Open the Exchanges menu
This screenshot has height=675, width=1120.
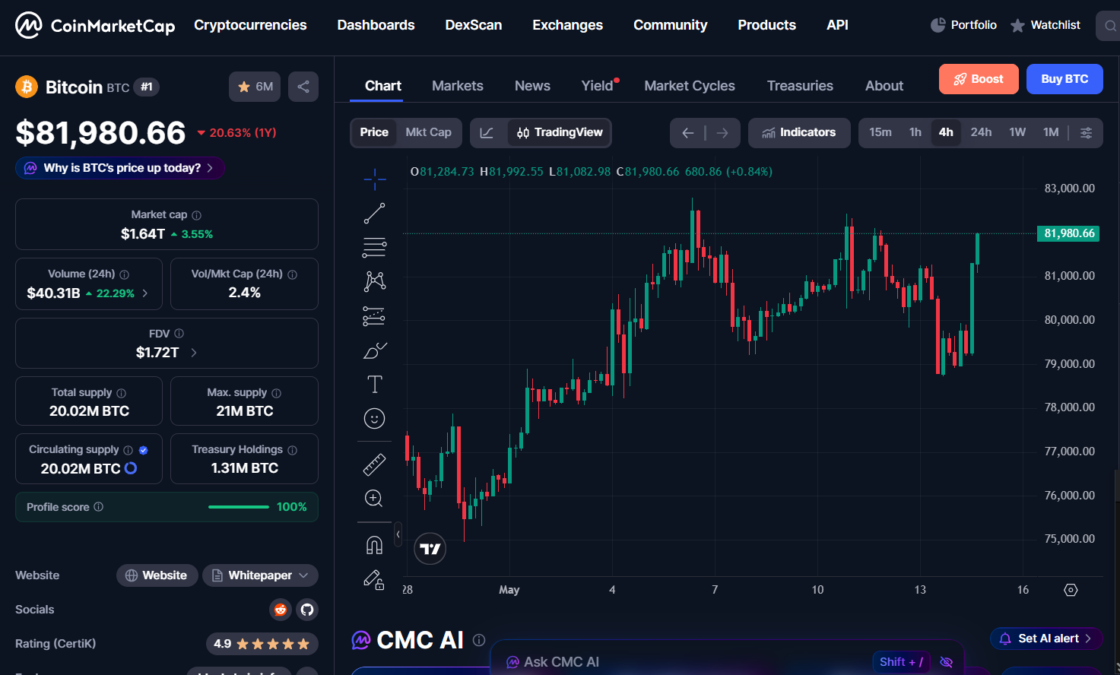pyautogui.click(x=567, y=25)
